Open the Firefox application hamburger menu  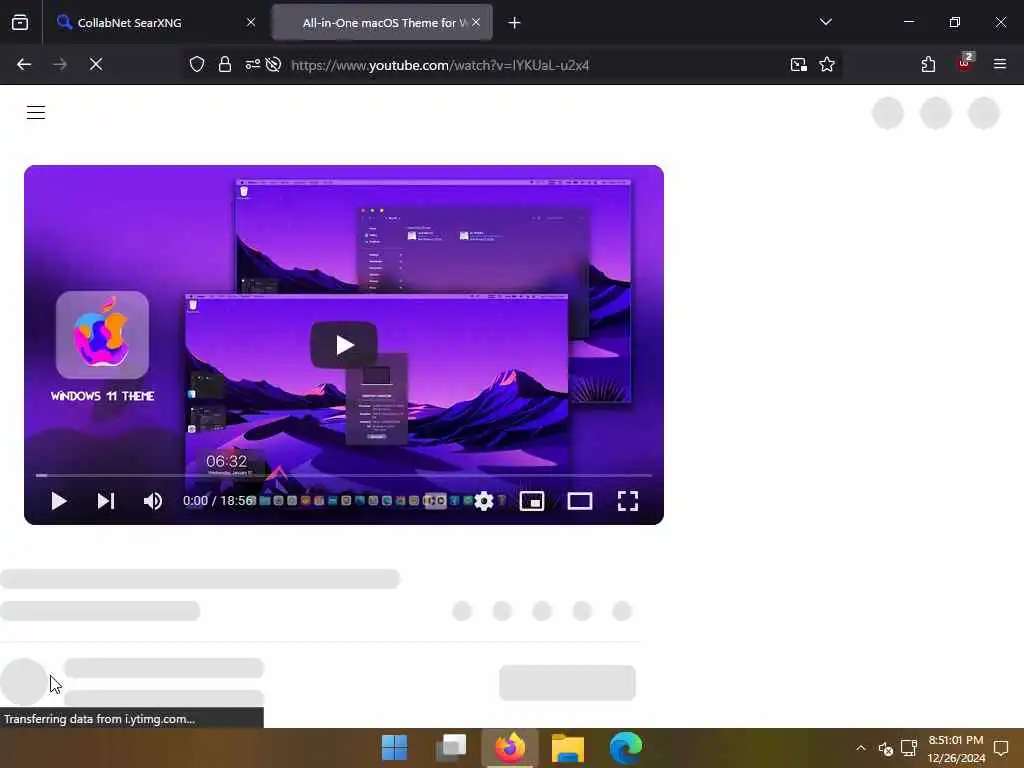point(1000,65)
